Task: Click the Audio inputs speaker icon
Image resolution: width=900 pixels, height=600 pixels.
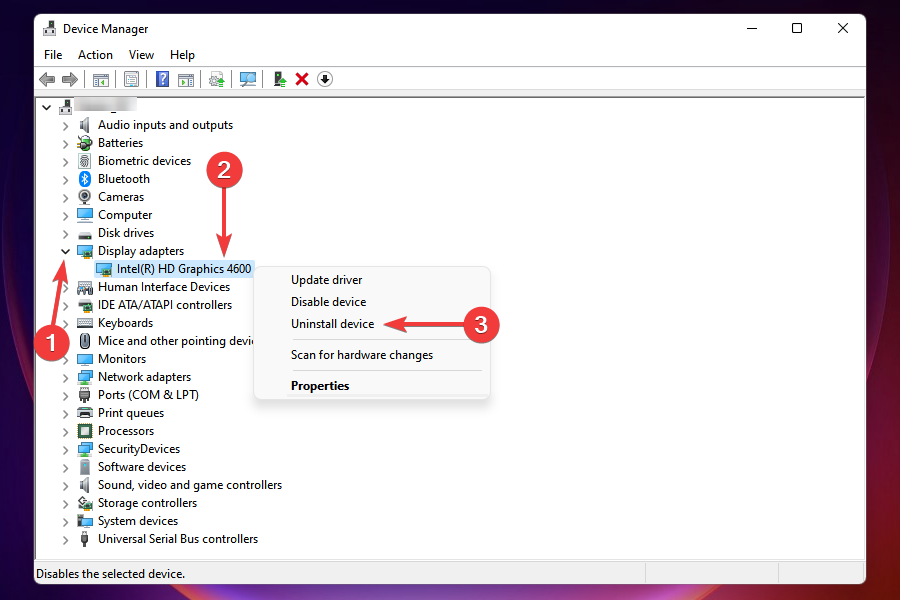Action: (x=85, y=125)
